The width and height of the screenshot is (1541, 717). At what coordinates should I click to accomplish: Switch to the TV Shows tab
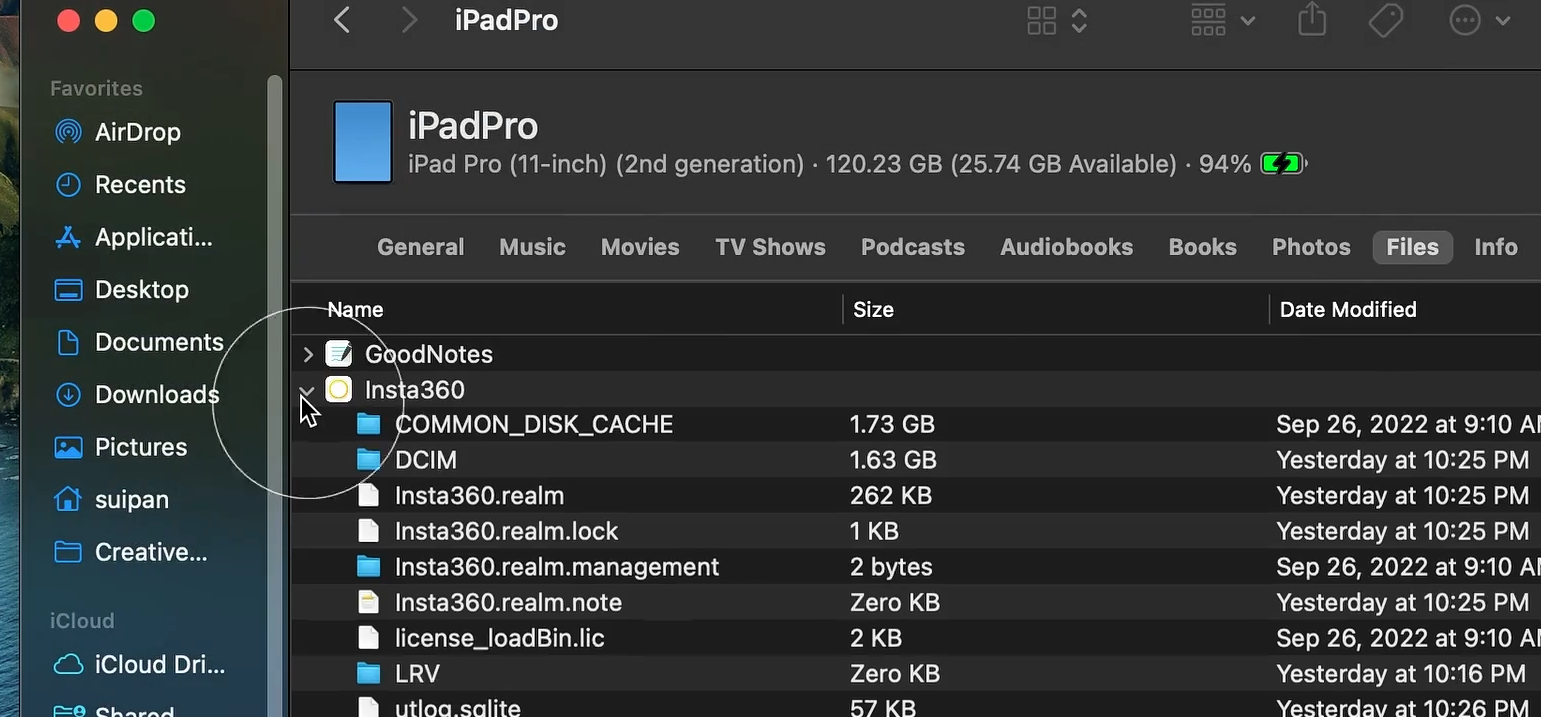(770, 247)
